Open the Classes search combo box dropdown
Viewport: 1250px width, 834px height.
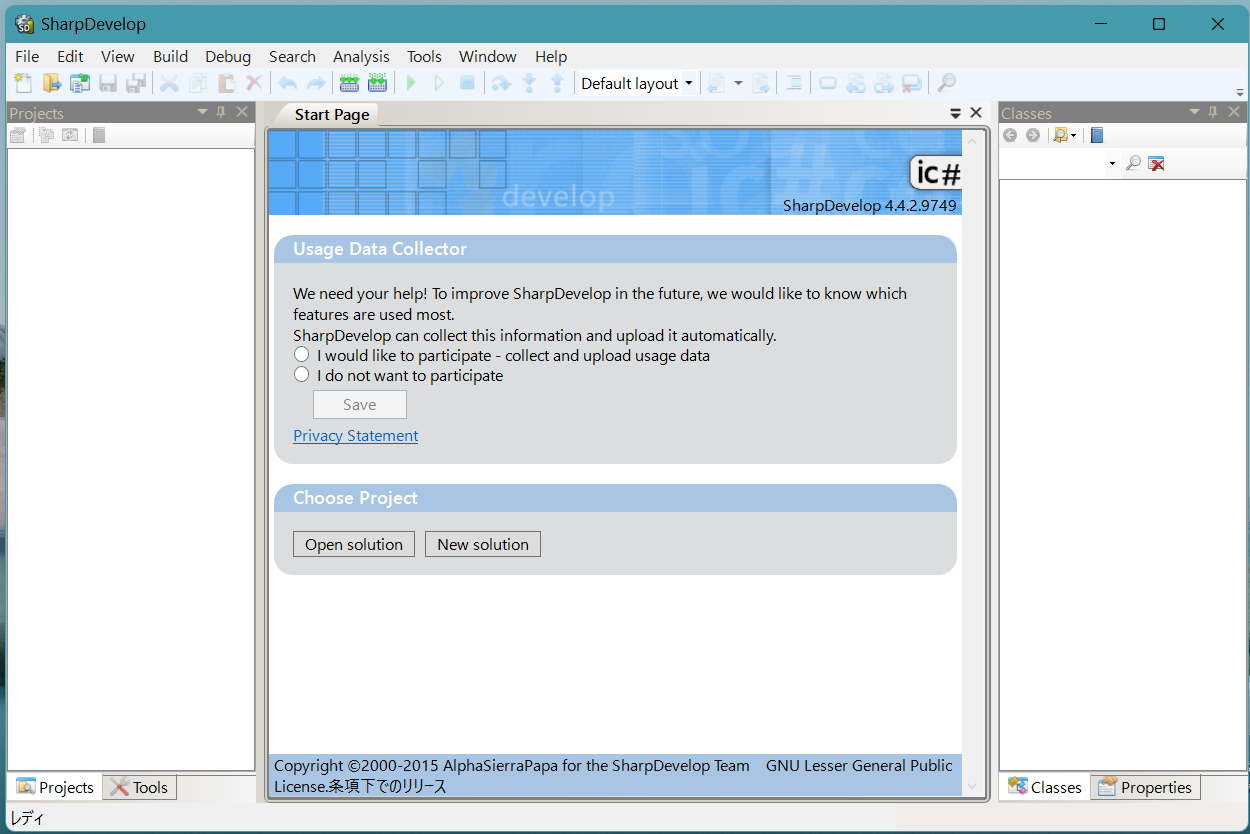(1112, 163)
